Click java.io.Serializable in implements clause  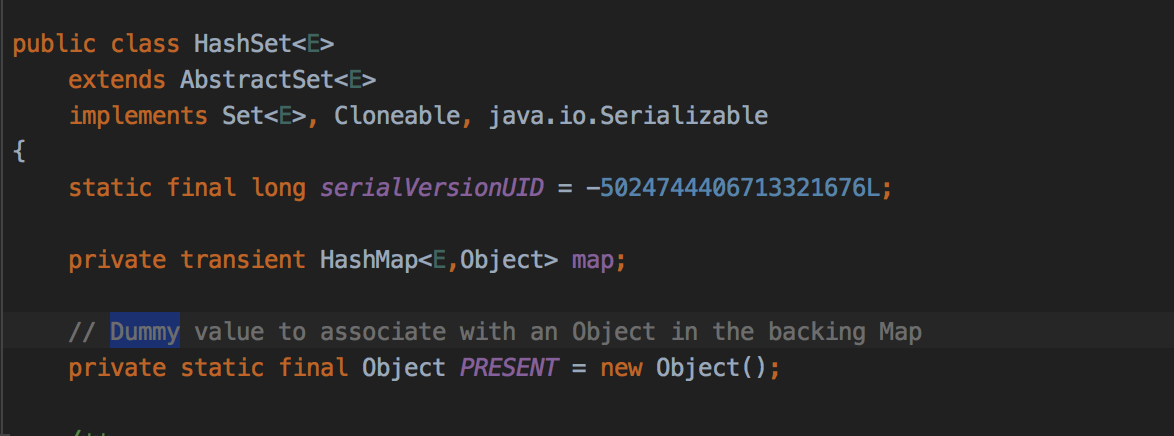click(x=628, y=116)
